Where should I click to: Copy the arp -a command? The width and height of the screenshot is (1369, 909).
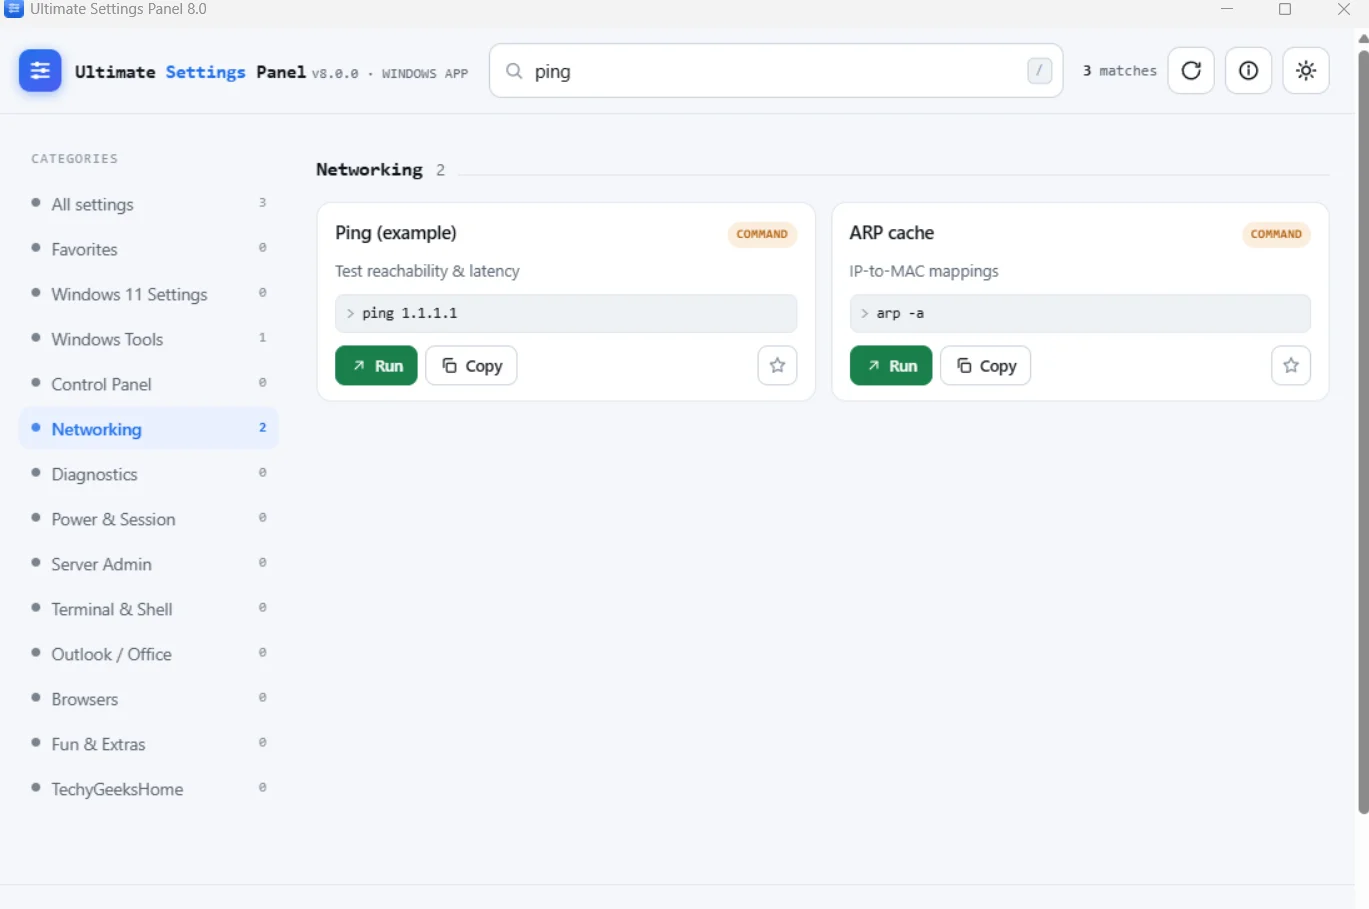[985, 366]
